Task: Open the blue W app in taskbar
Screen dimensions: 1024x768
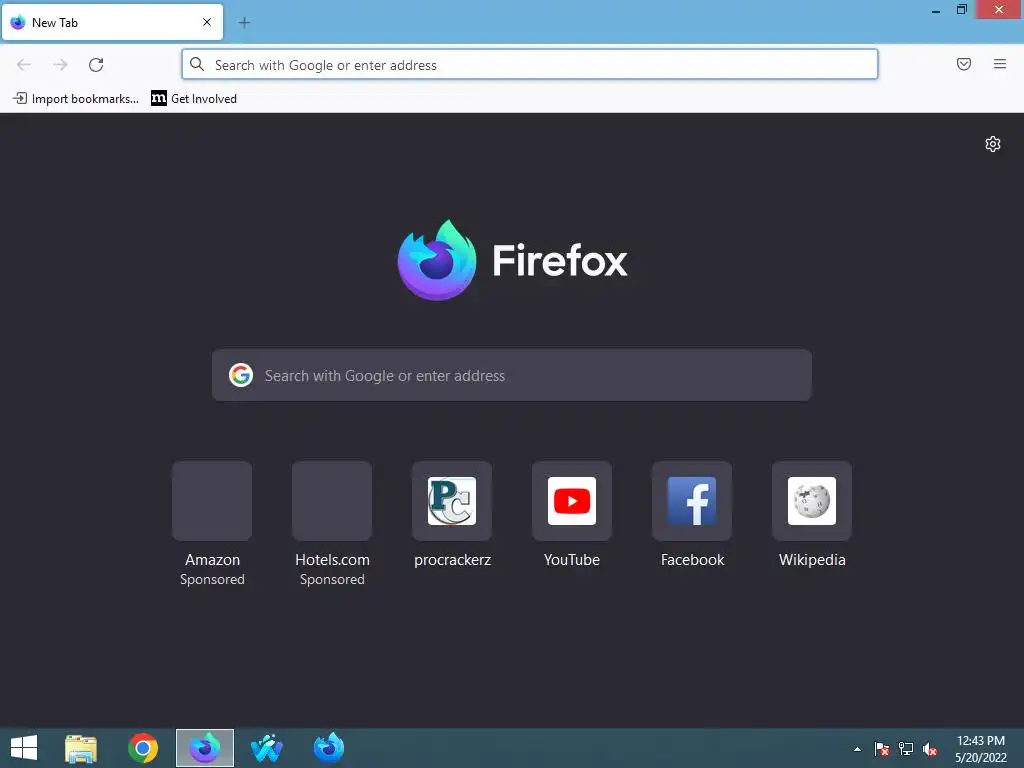Action: 266,748
